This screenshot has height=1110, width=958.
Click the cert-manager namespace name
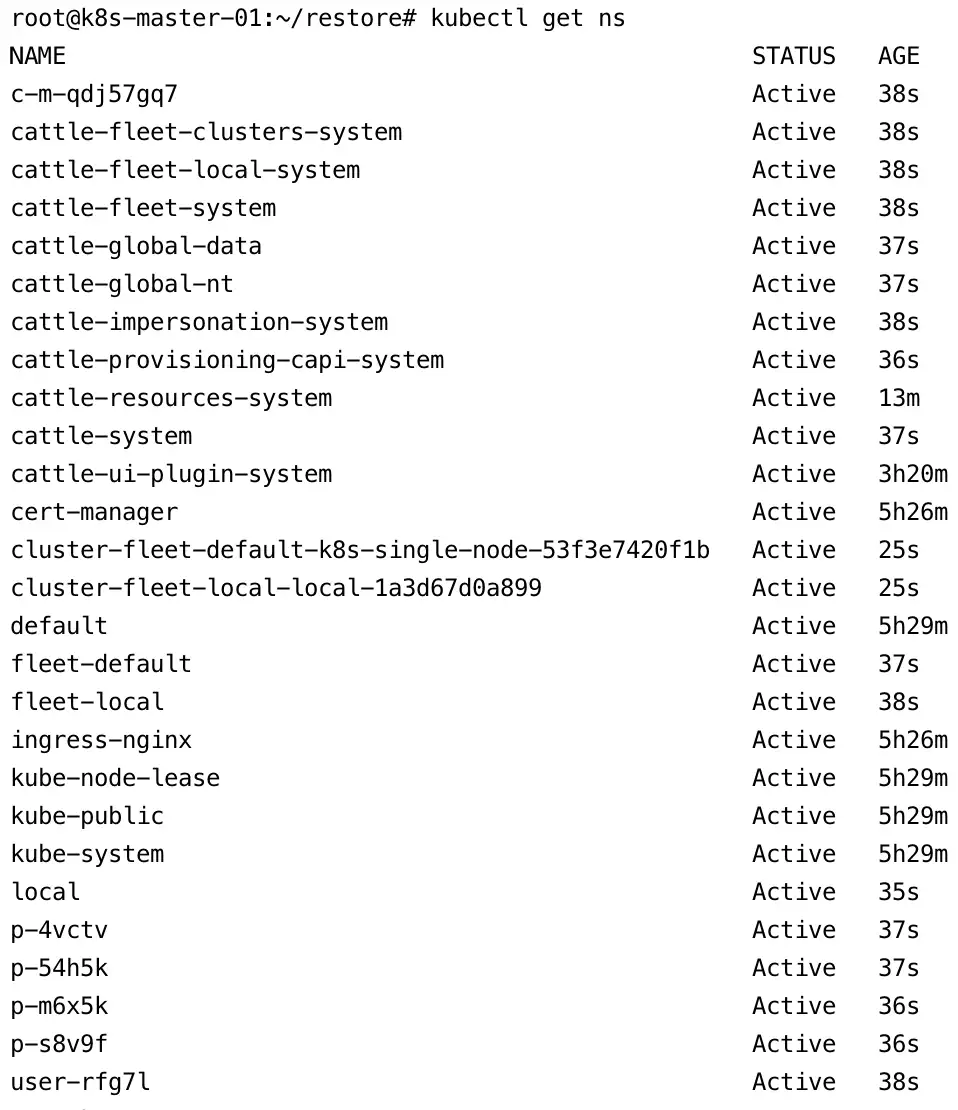(94, 512)
